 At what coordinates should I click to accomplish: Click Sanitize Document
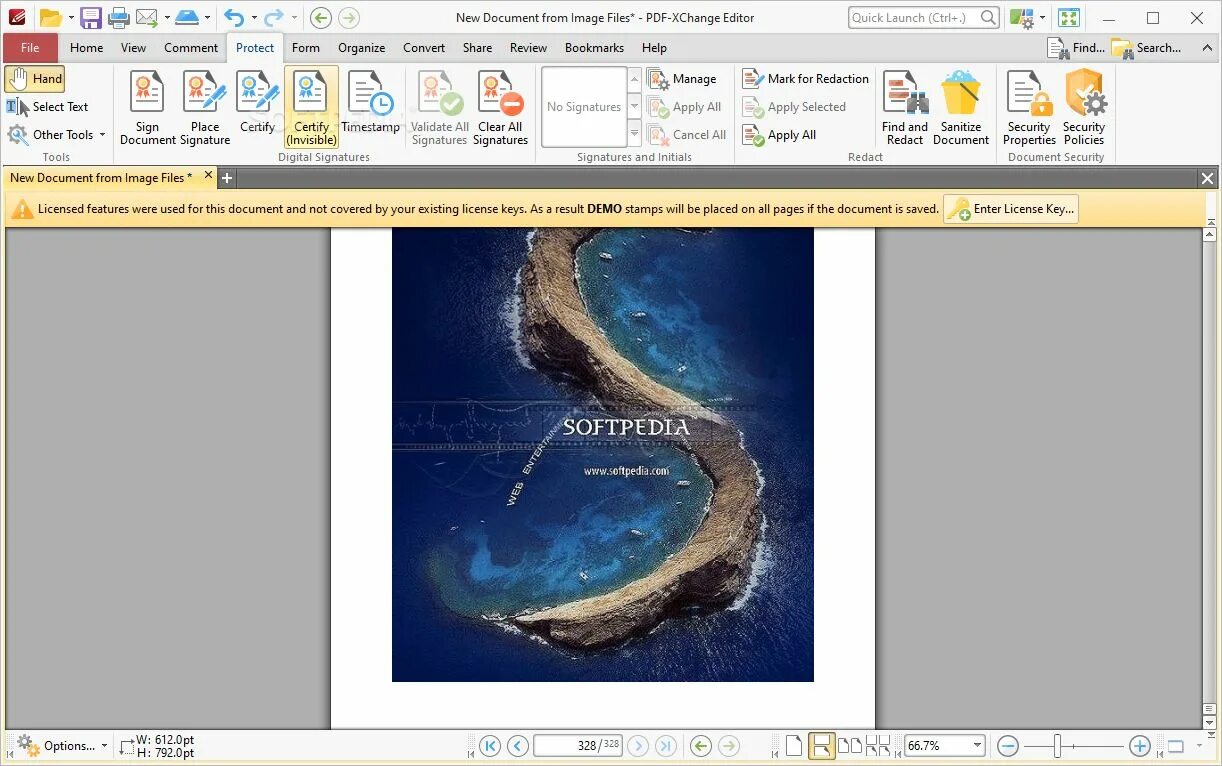[961, 108]
